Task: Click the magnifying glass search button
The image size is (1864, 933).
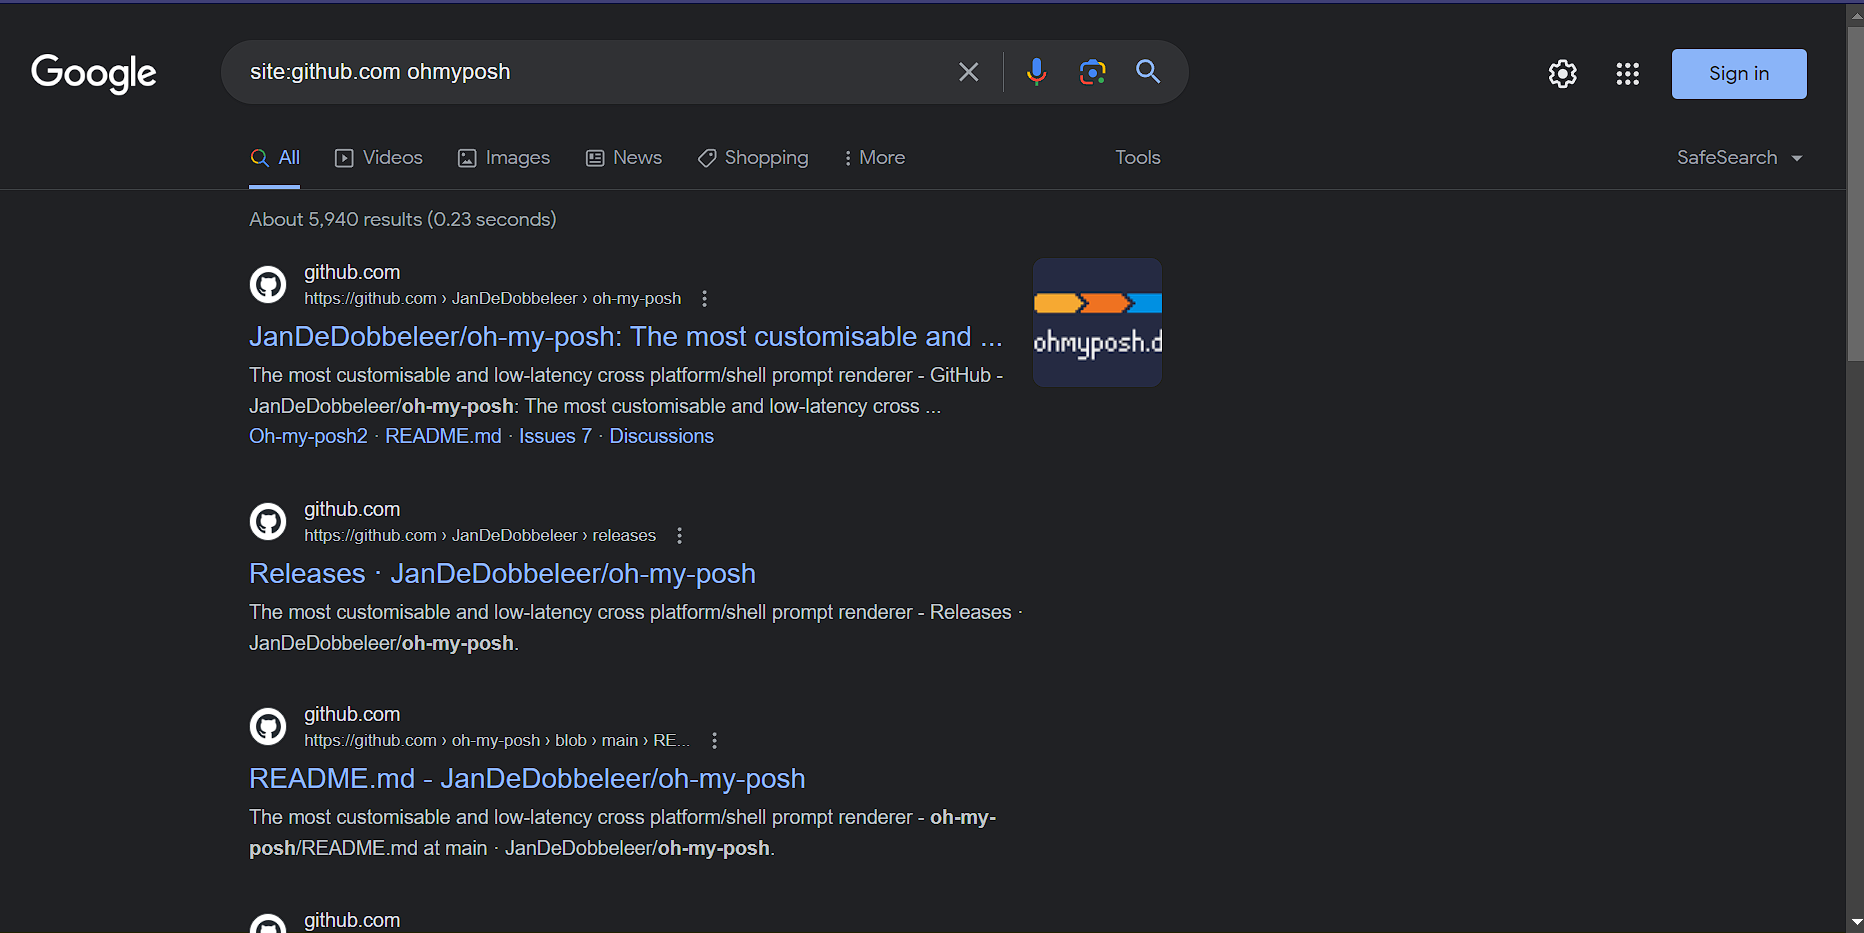Action: point(1147,72)
